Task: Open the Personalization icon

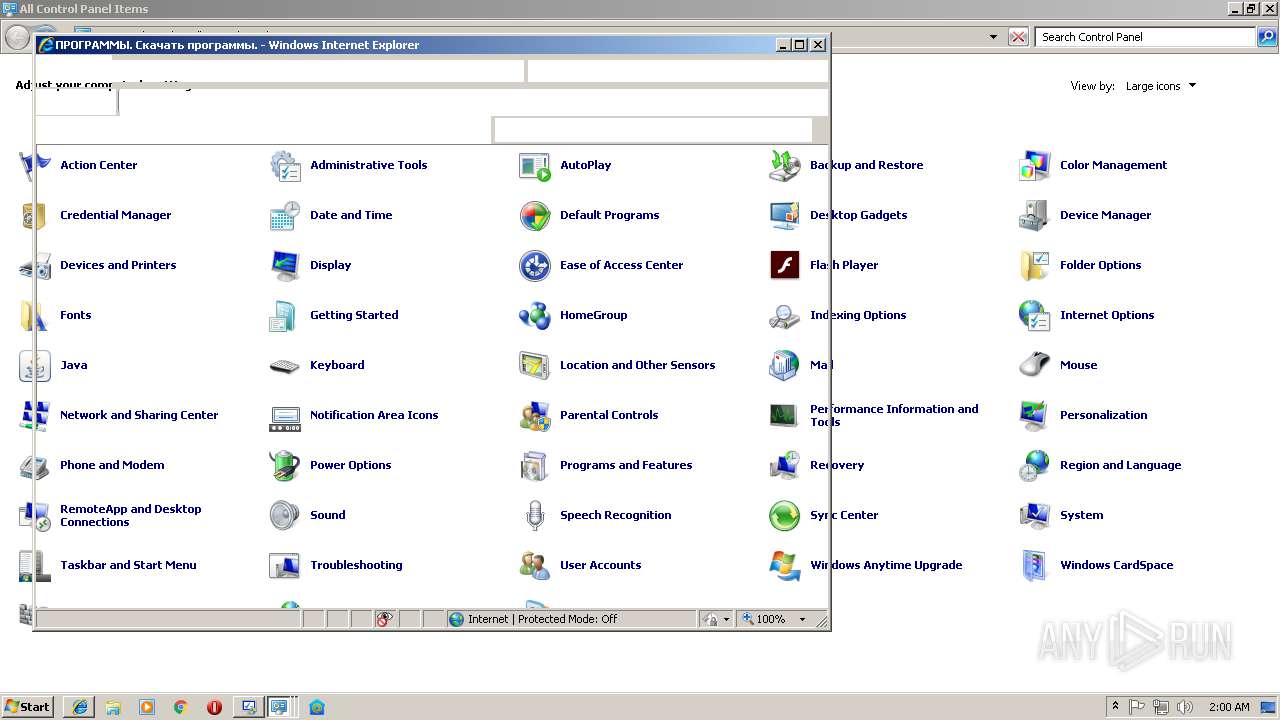Action: click(x=1035, y=415)
